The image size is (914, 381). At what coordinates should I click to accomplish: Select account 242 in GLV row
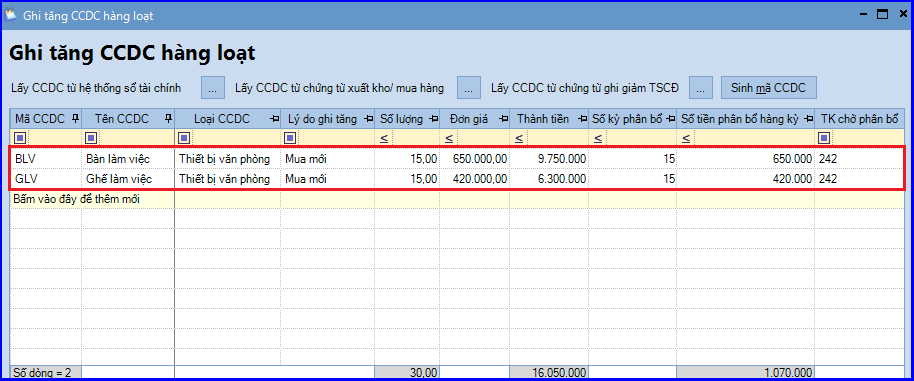(x=860, y=179)
